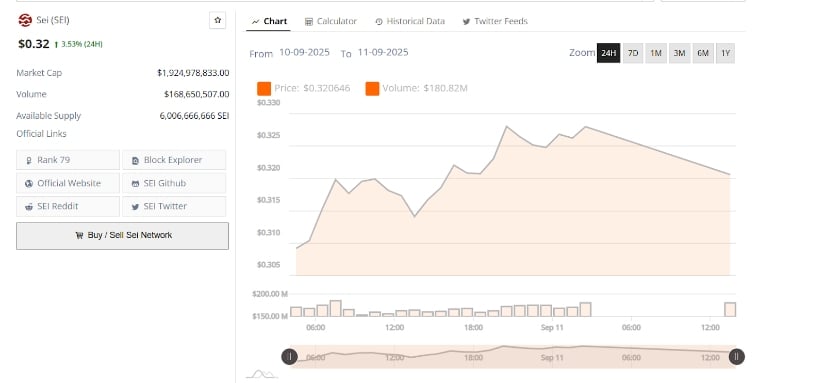
Task: Click the Sei red logo icon
Action: [25, 21]
